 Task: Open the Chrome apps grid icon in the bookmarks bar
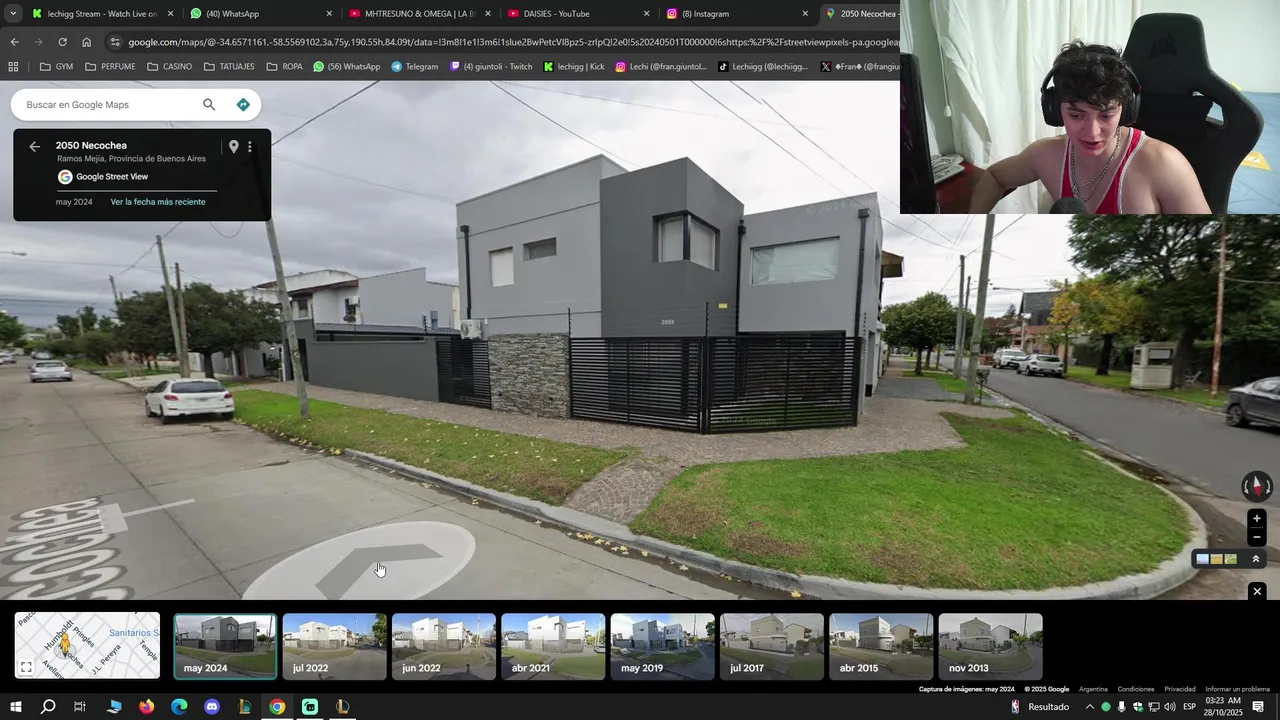(13, 67)
